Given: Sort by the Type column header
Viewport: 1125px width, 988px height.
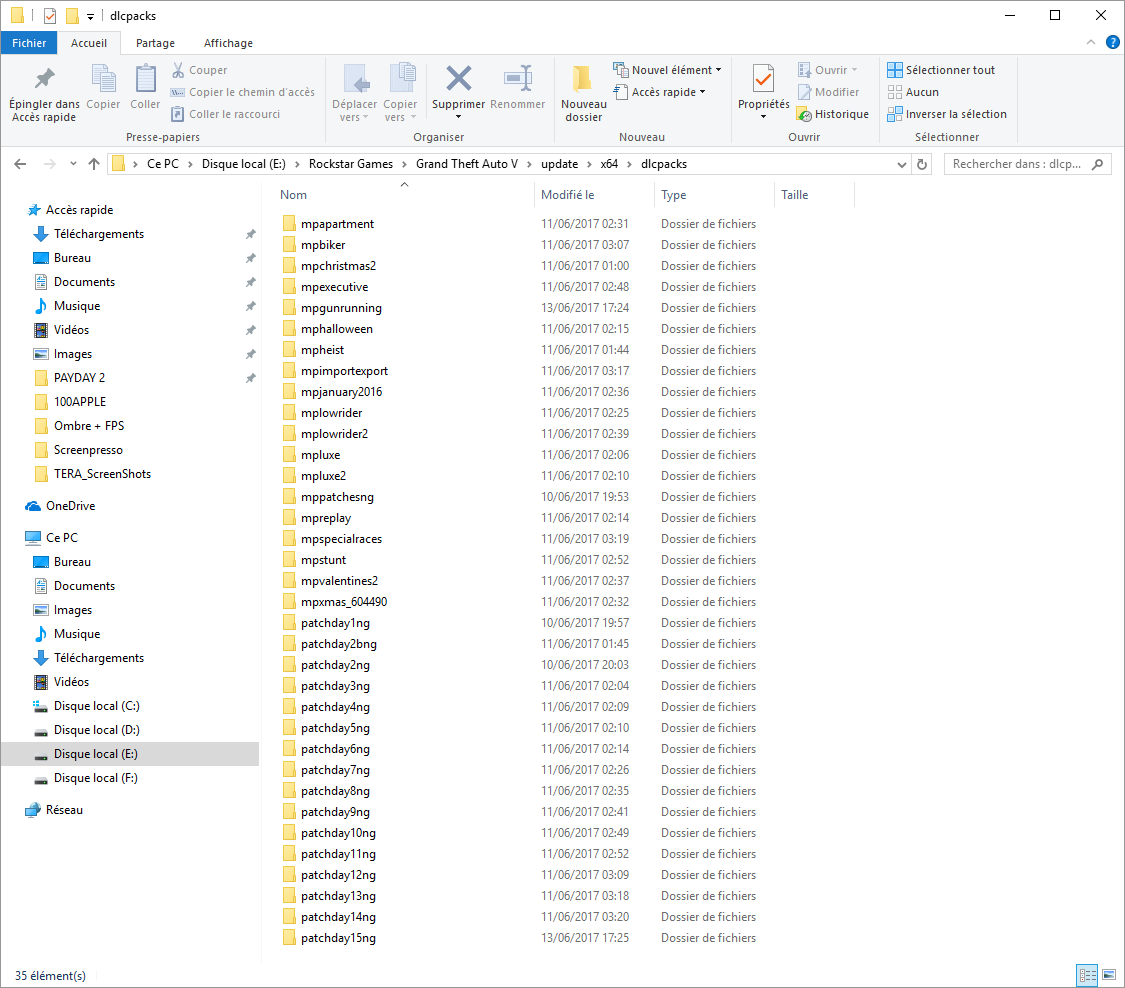Looking at the screenshot, I should pyautogui.click(x=674, y=195).
